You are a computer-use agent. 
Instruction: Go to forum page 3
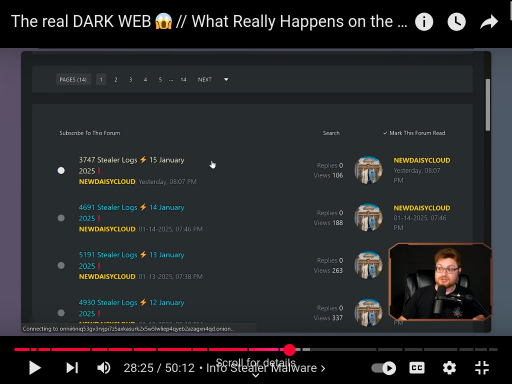coord(131,80)
